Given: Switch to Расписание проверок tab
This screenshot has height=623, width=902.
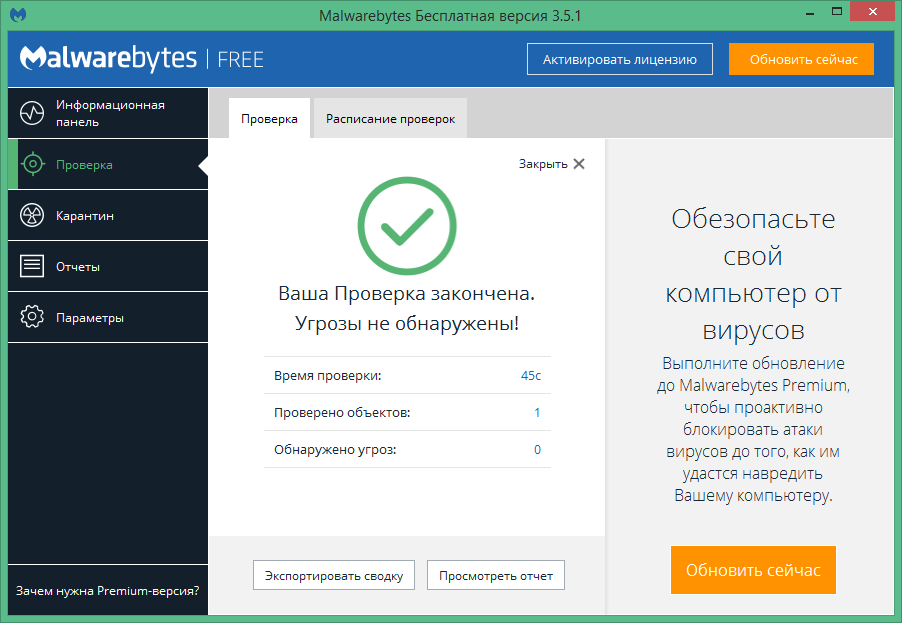Looking at the screenshot, I should [x=390, y=119].
